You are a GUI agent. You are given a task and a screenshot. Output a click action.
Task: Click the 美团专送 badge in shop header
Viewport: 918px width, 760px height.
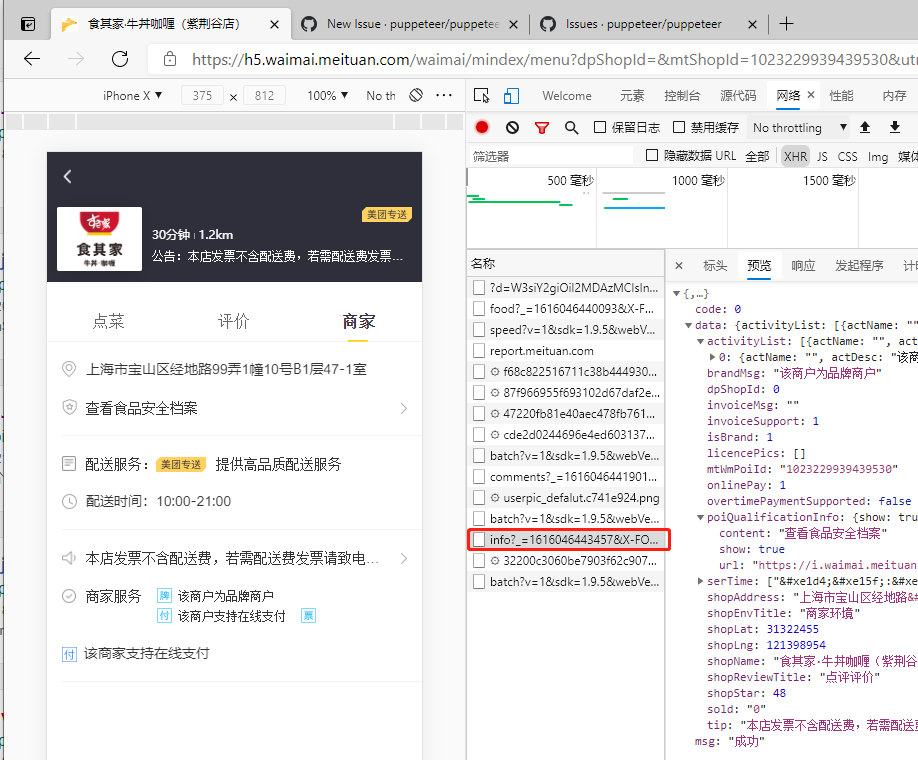pos(387,214)
